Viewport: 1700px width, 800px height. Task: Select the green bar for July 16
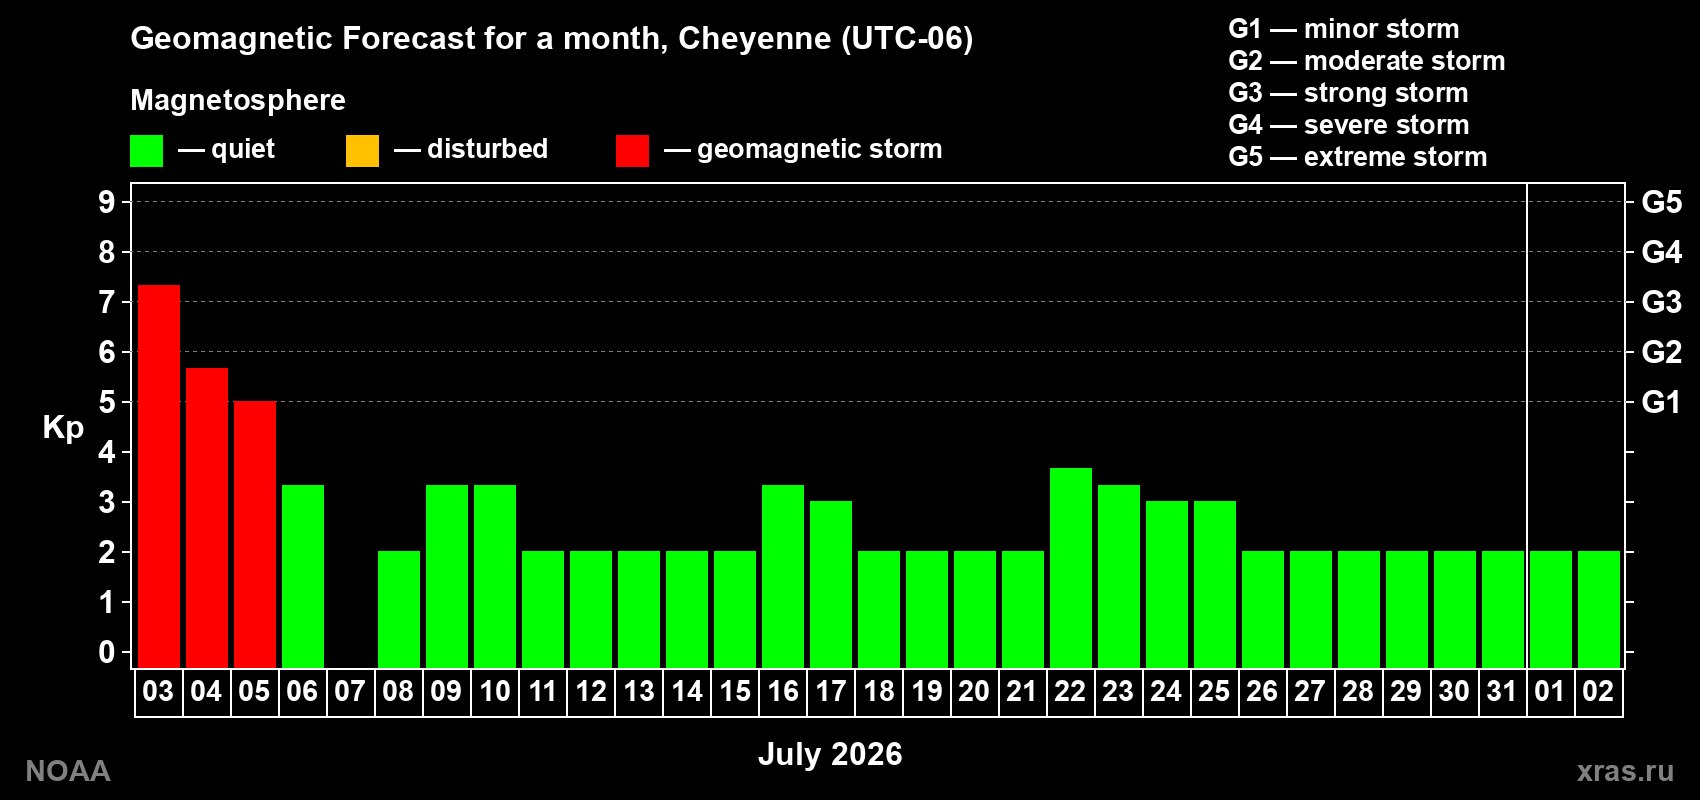783,576
